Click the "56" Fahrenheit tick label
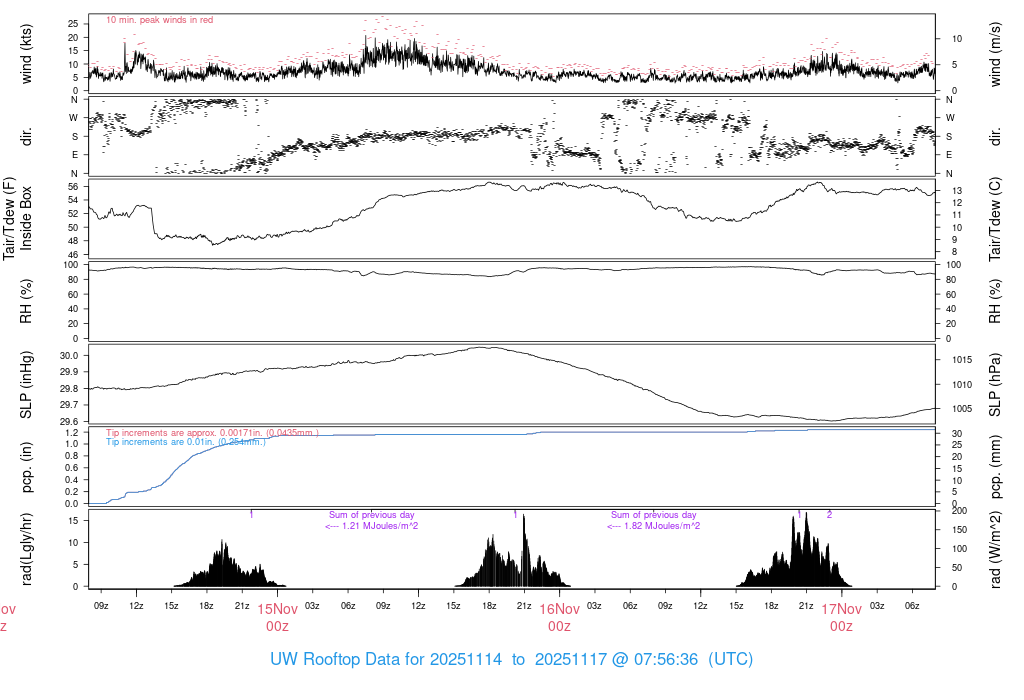The height and width of the screenshot is (700, 1024). [x=73, y=187]
